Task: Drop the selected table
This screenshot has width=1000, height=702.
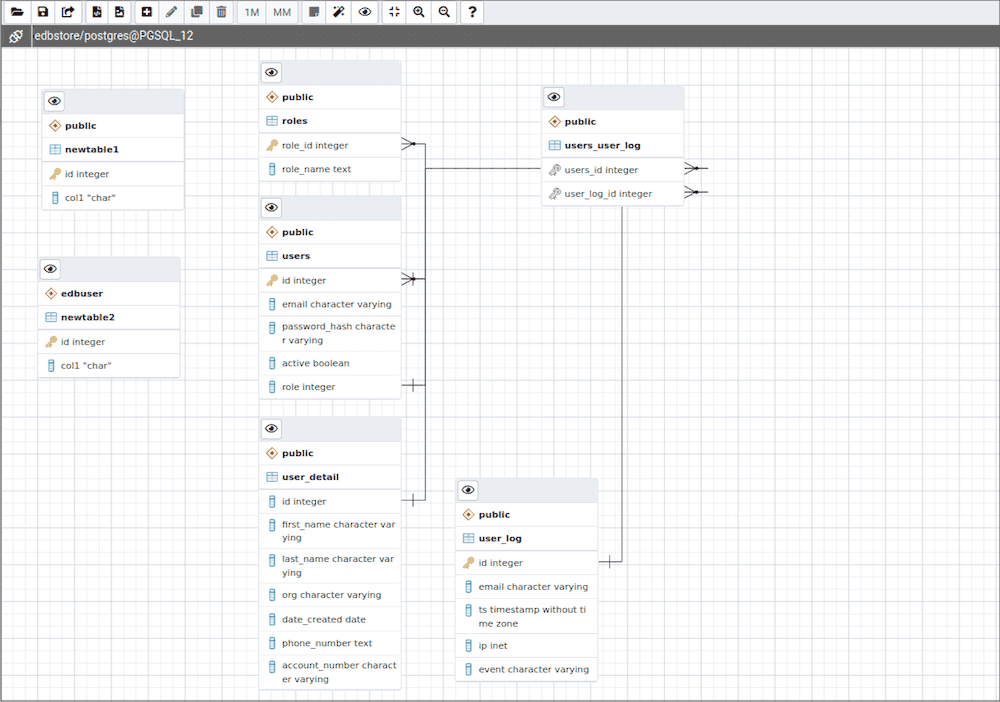Action: click(221, 11)
